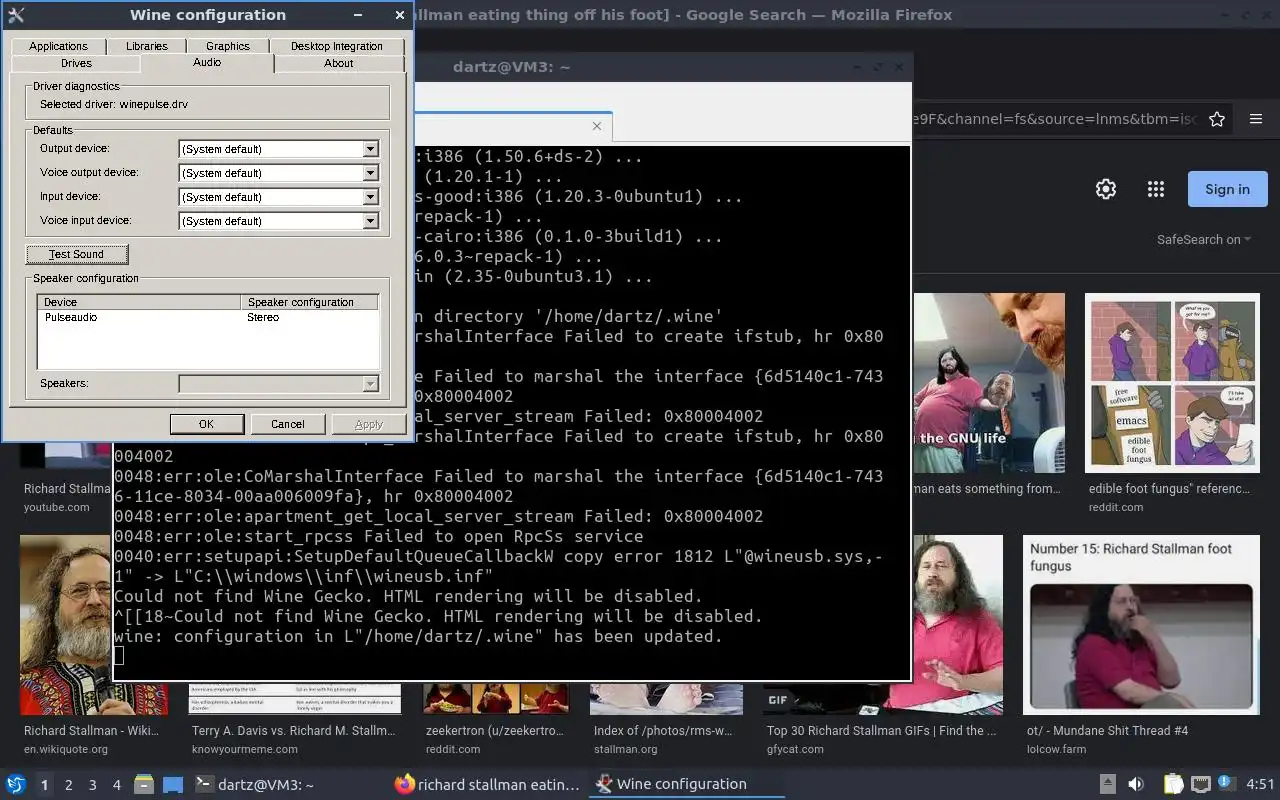This screenshot has height=800, width=1280.
Task: Switch to virtual desktop 2
Action: click(x=69, y=785)
